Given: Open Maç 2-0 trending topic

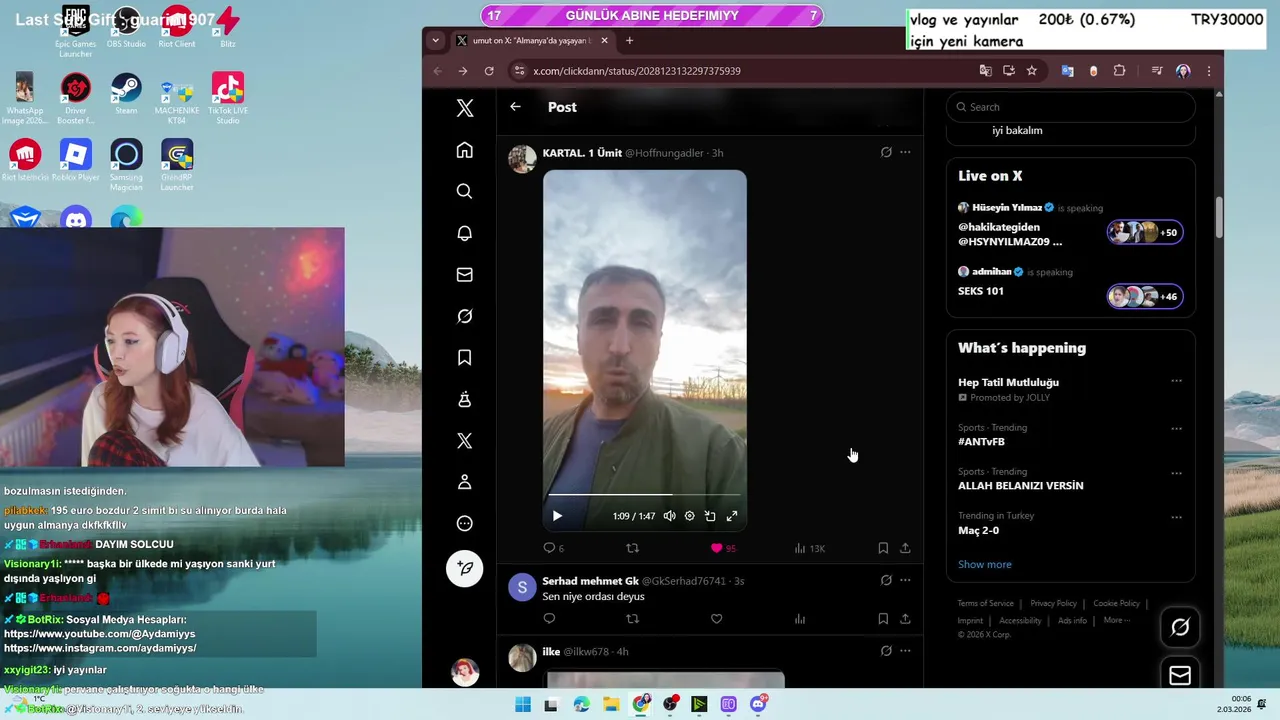Looking at the screenshot, I should coord(978,530).
